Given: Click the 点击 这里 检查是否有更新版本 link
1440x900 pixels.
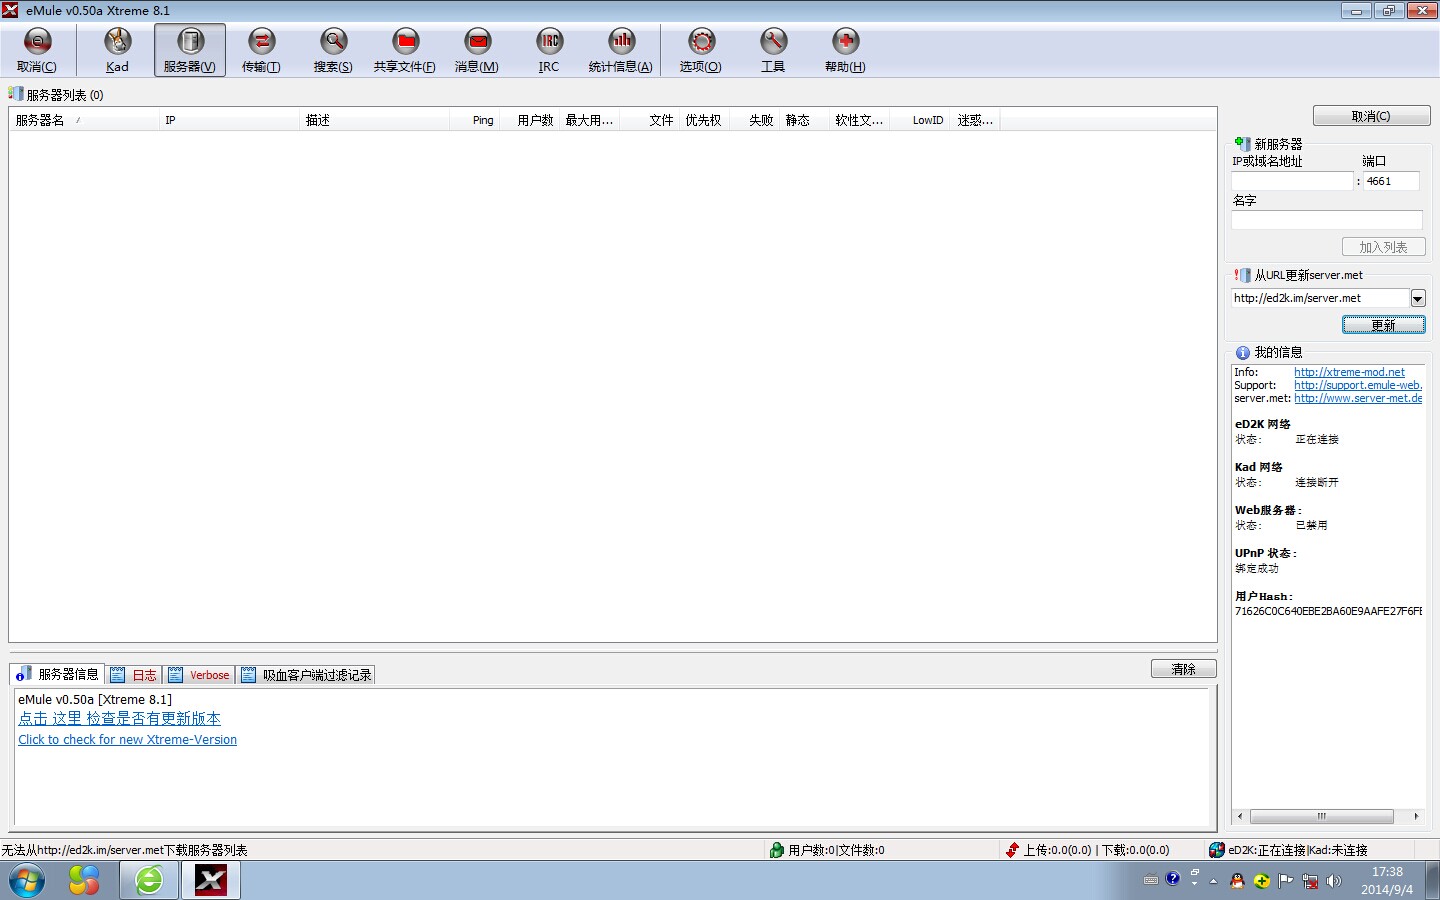Looking at the screenshot, I should (x=119, y=718).
